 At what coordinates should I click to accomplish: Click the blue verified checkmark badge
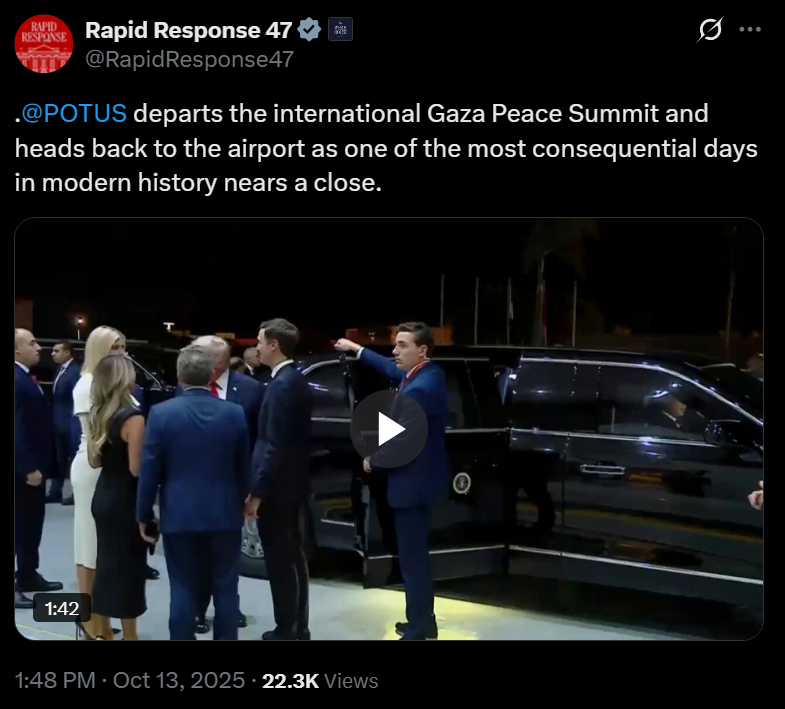(x=309, y=30)
